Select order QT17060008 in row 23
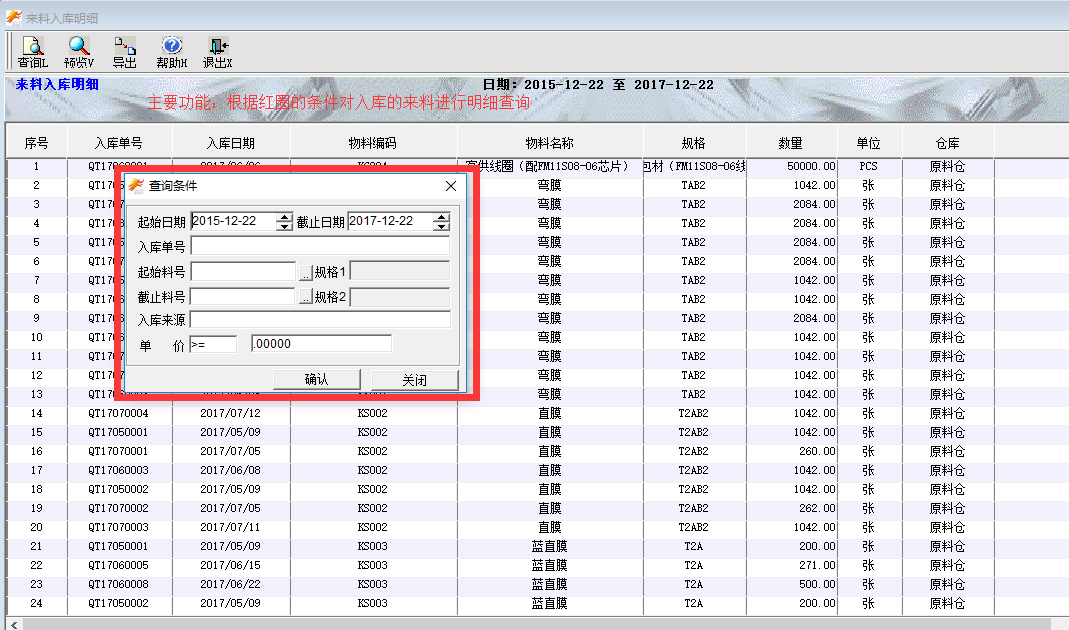This screenshot has width=1069, height=630. coord(119,585)
